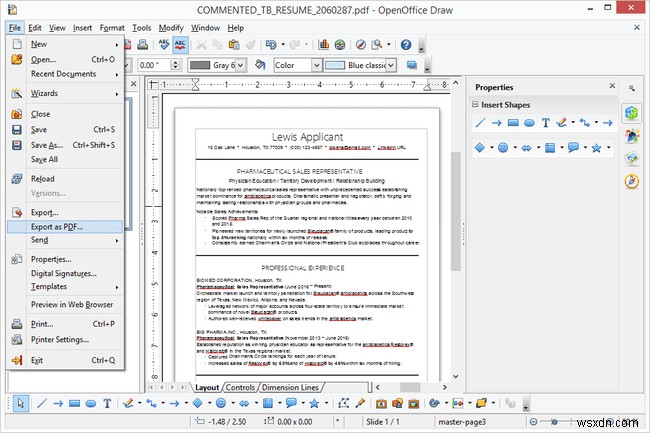Click the line width 0.00 input field
650x433 pixels.
[155, 65]
